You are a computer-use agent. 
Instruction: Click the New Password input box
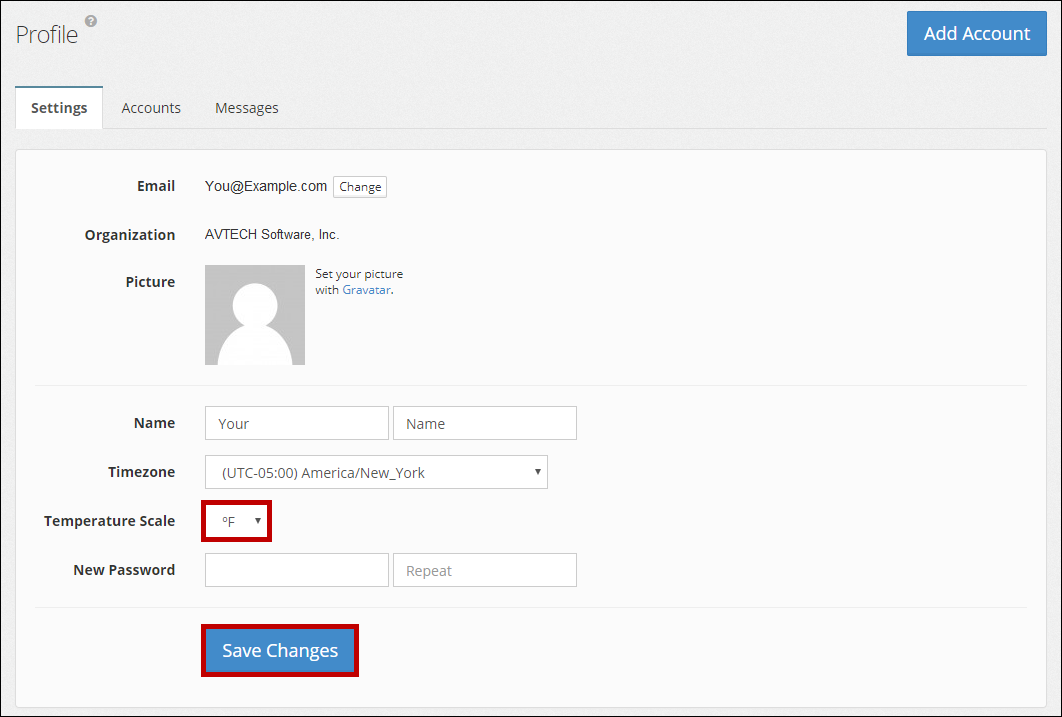pyautogui.click(x=297, y=570)
